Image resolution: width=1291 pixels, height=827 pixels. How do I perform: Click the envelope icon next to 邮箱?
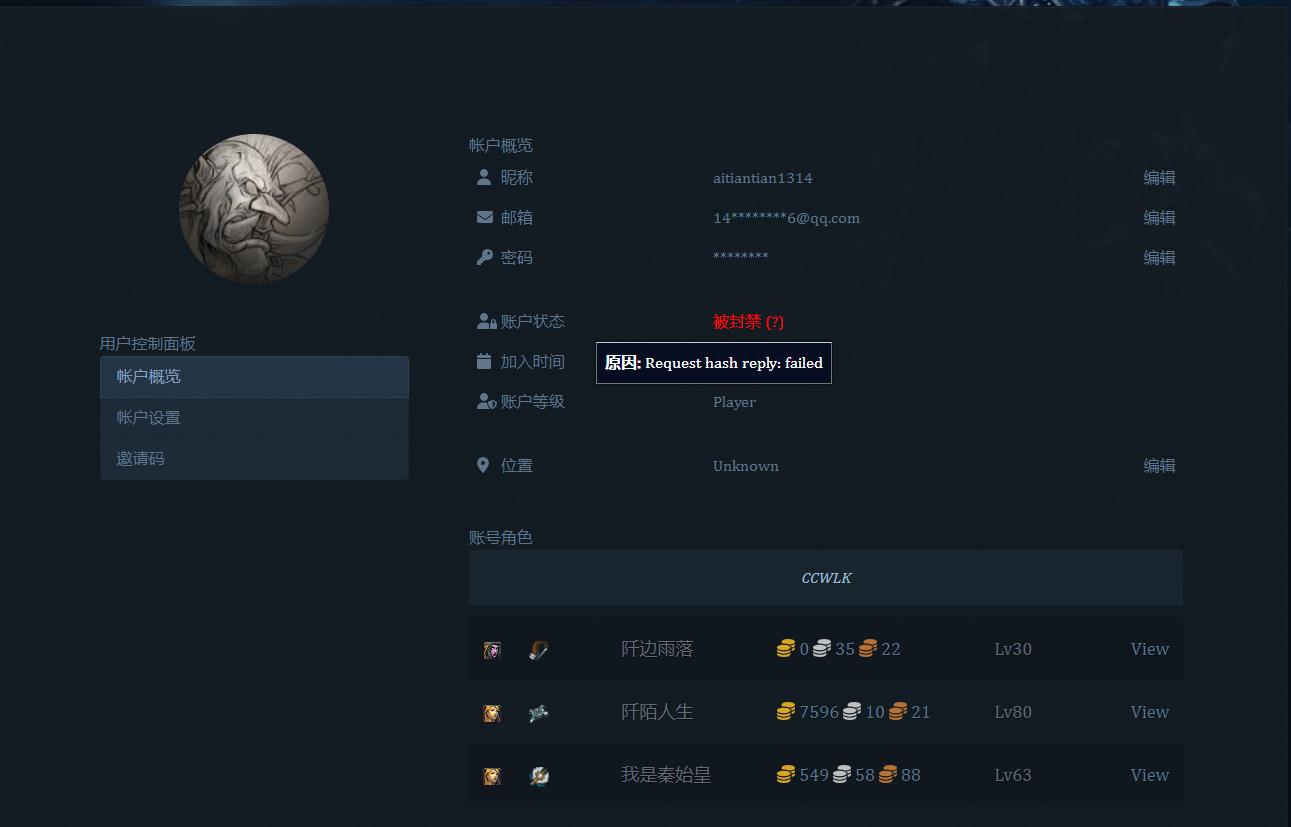point(483,217)
